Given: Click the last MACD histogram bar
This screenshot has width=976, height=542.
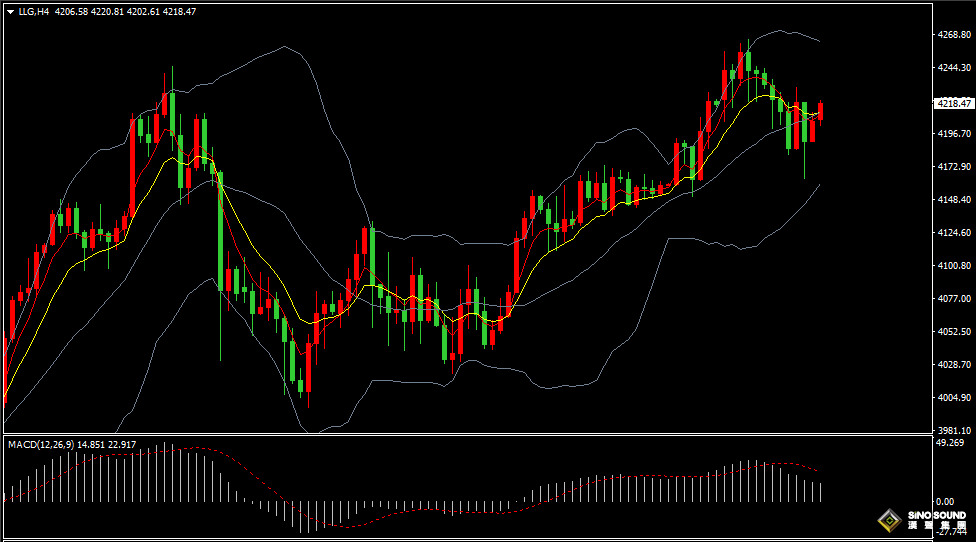Looking at the screenshot, I should tap(821, 491).
